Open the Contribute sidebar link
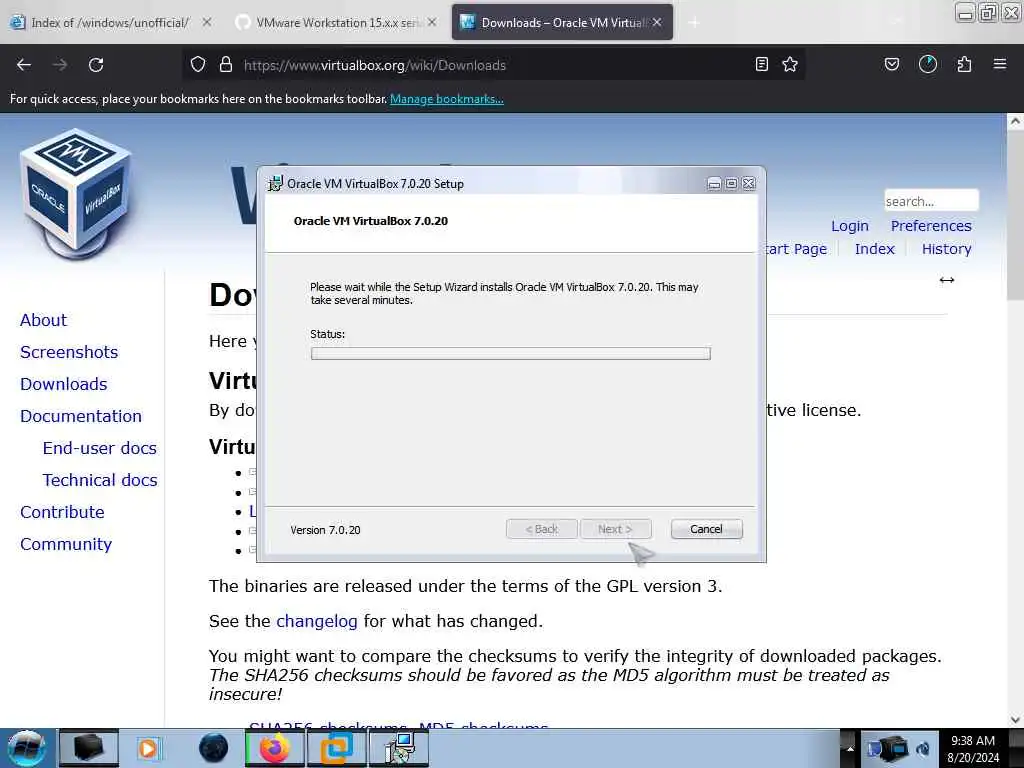The width and height of the screenshot is (1024, 768). coord(62,512)
